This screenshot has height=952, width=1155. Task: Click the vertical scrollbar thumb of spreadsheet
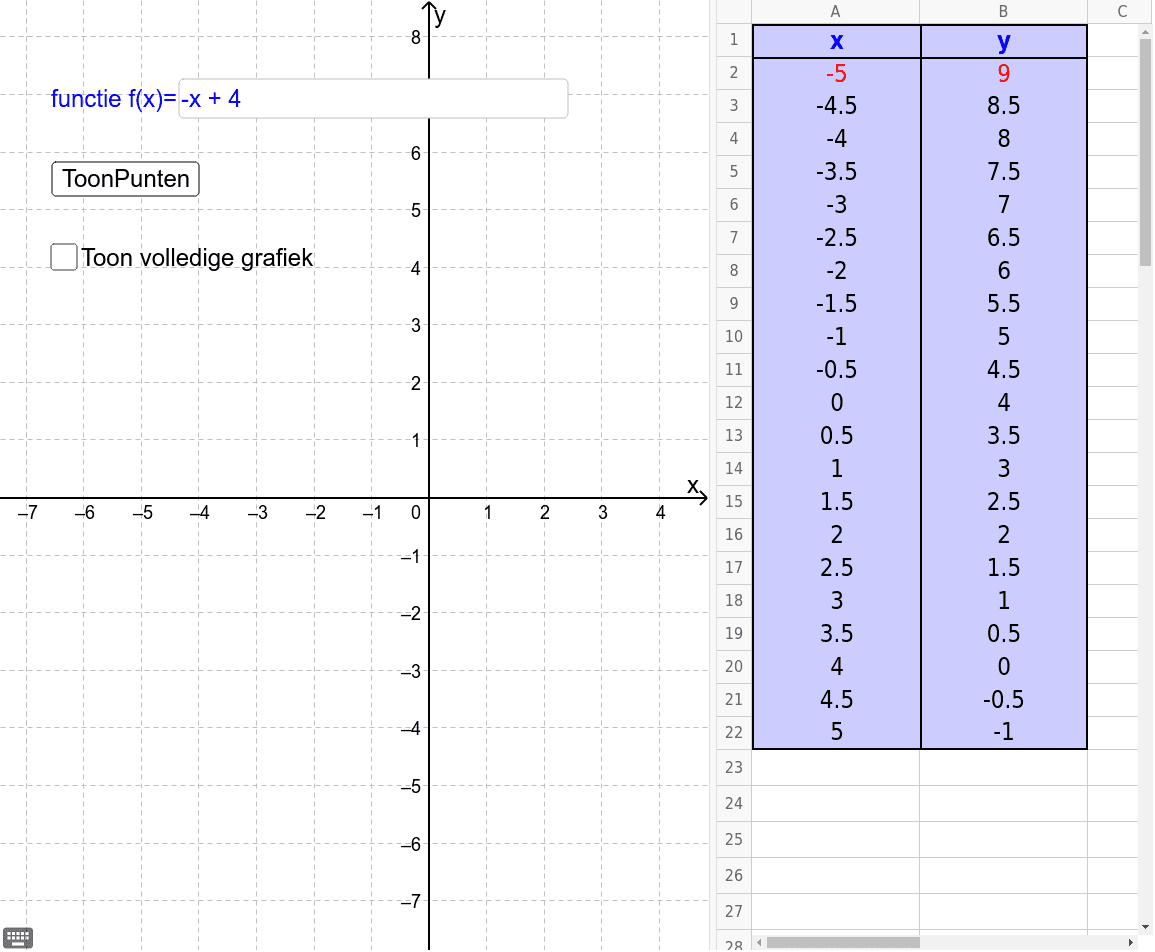tap(1145, 151)
